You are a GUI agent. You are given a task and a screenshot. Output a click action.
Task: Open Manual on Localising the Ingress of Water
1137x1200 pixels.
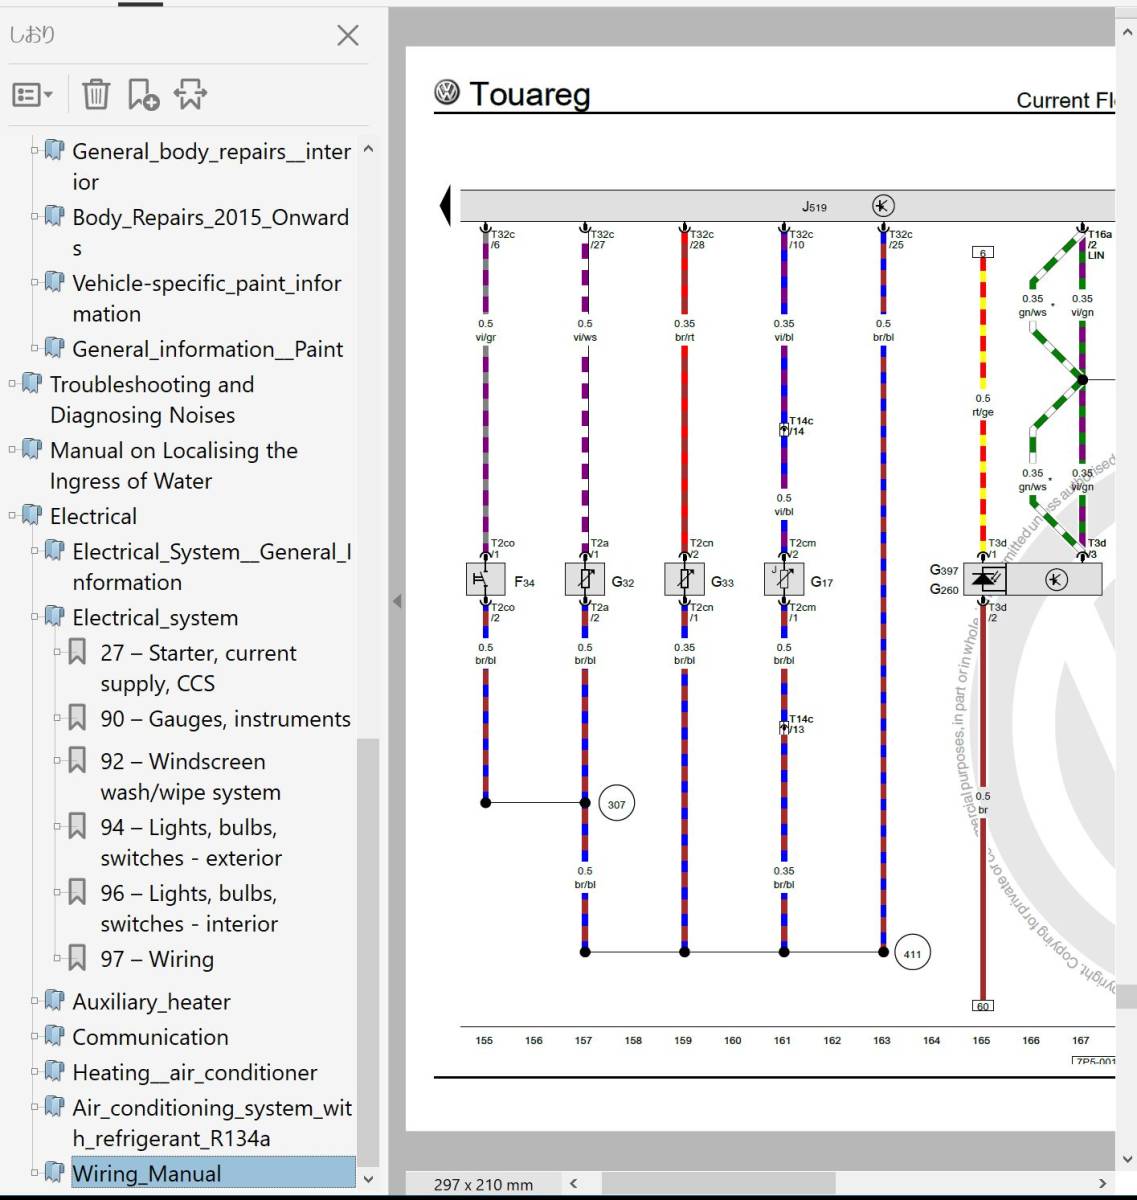tap(174, 466)
